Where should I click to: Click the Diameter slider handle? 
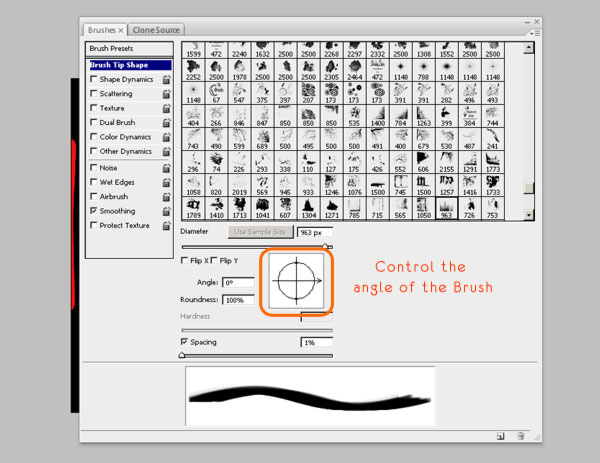(326, 246)
